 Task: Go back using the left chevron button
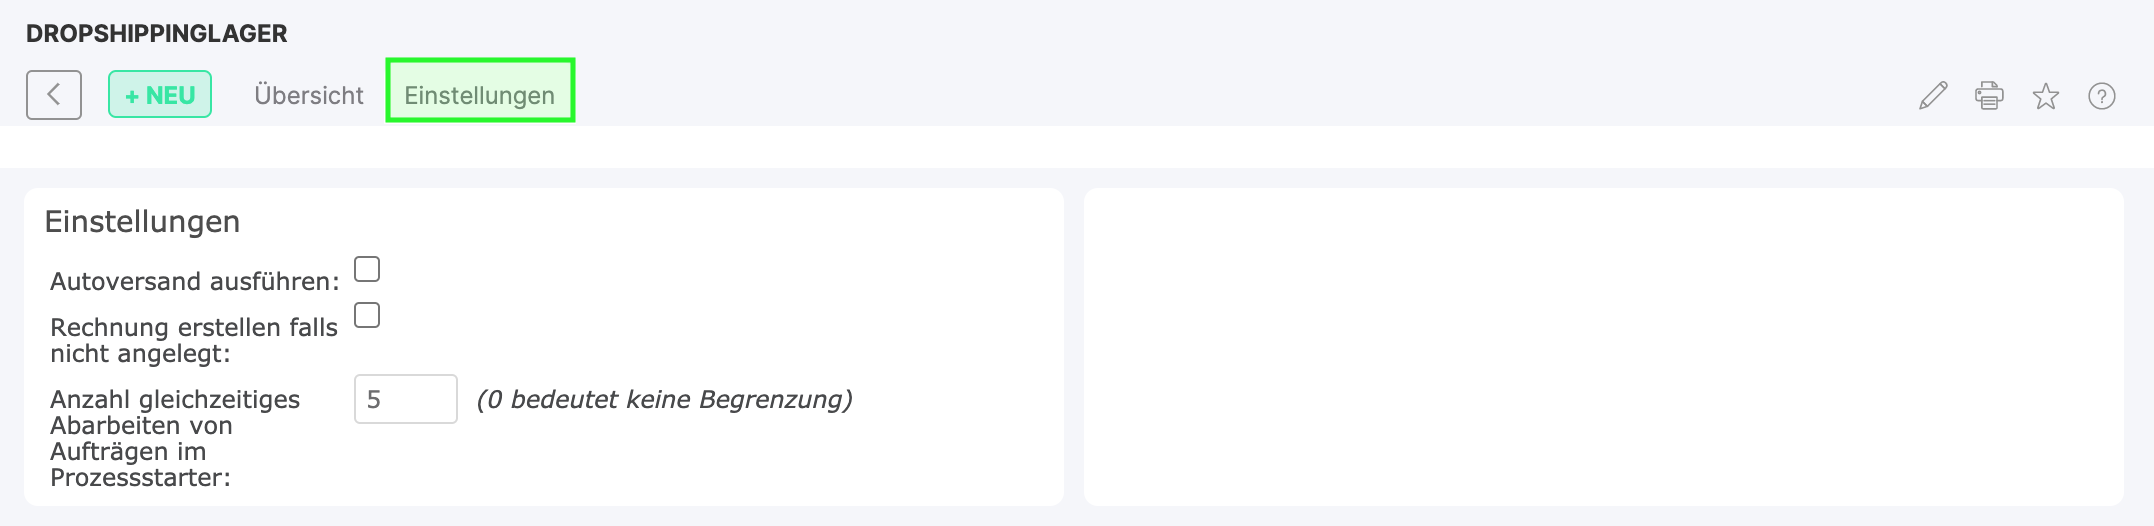click(54, 95)
